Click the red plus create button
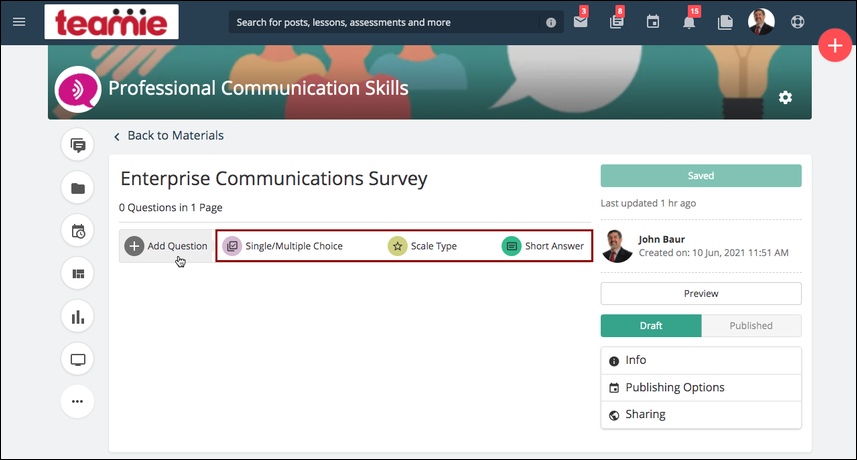The height and width of the screenshot is (460, 857). pyautogui.click(x=835, y=45)
